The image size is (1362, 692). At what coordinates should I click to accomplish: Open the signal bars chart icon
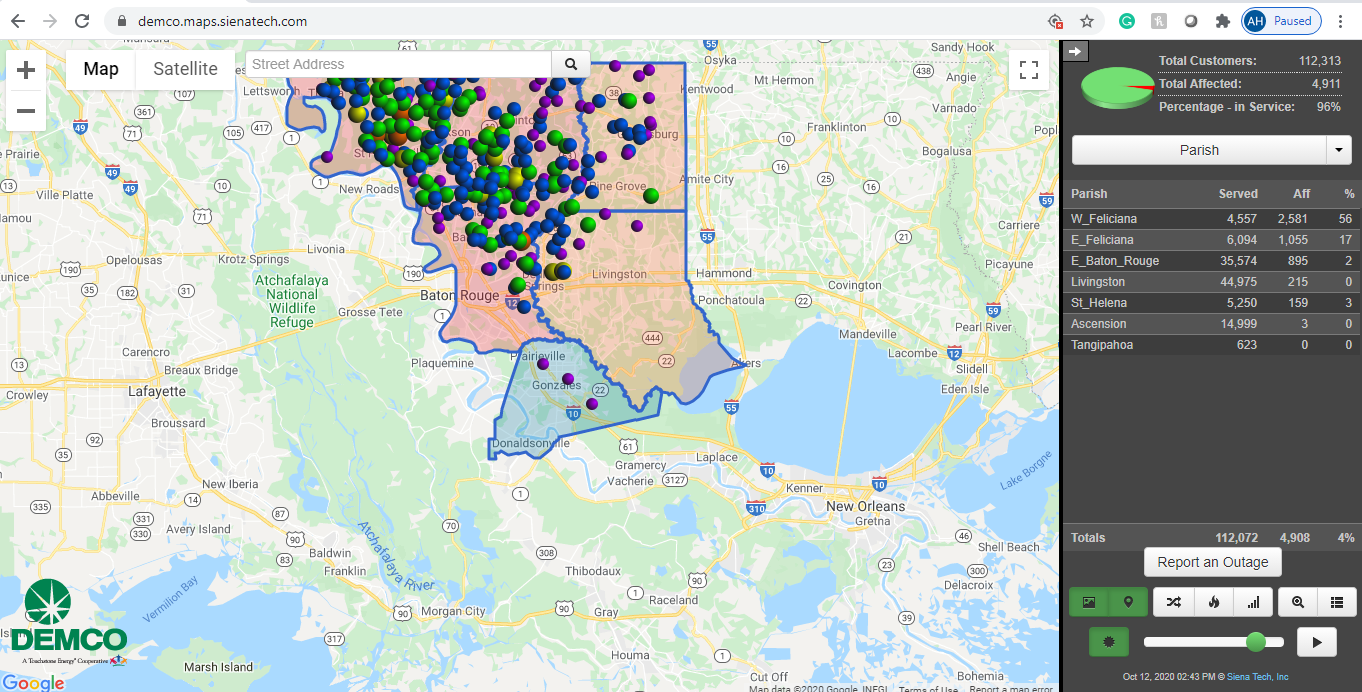pyautogui.click(x=1252, y=602)
